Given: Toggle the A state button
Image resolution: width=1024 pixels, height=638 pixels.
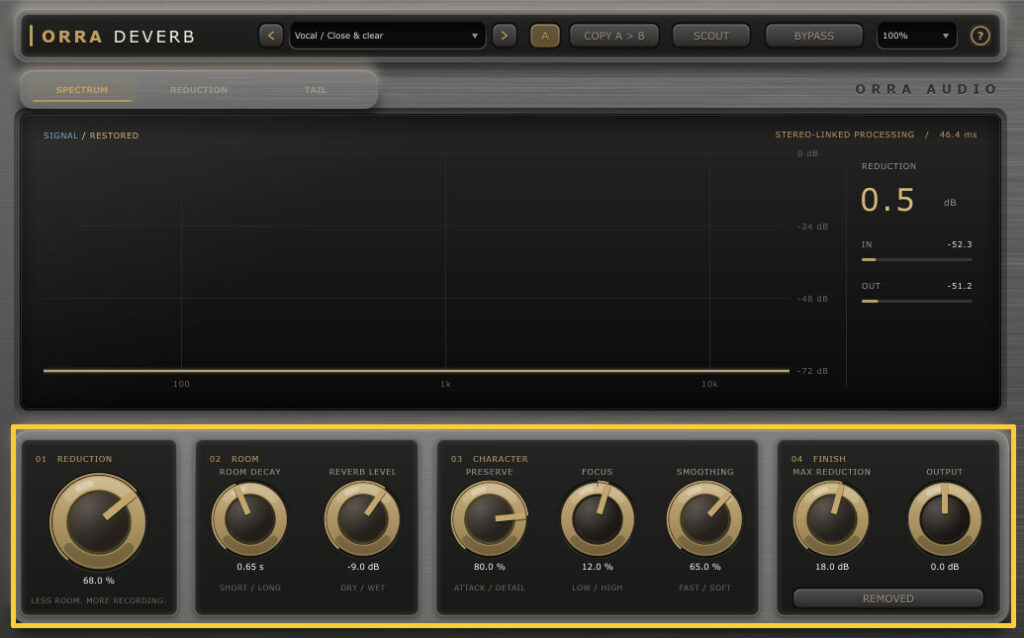Looking at the screenshot, I should click(545, 35).
